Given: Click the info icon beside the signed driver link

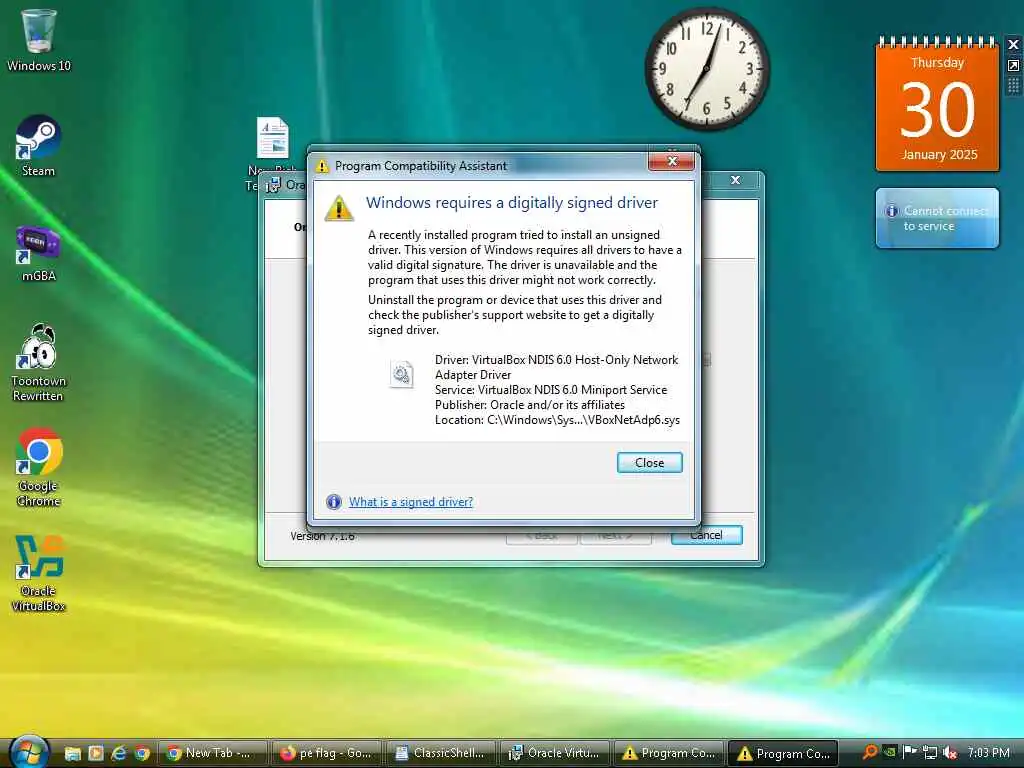Looking at the screenshot, I should (334, 502).
